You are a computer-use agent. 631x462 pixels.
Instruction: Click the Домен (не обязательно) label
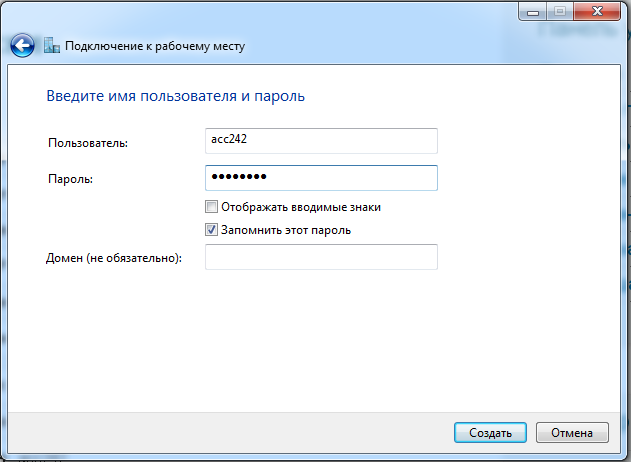coord(114,259)
